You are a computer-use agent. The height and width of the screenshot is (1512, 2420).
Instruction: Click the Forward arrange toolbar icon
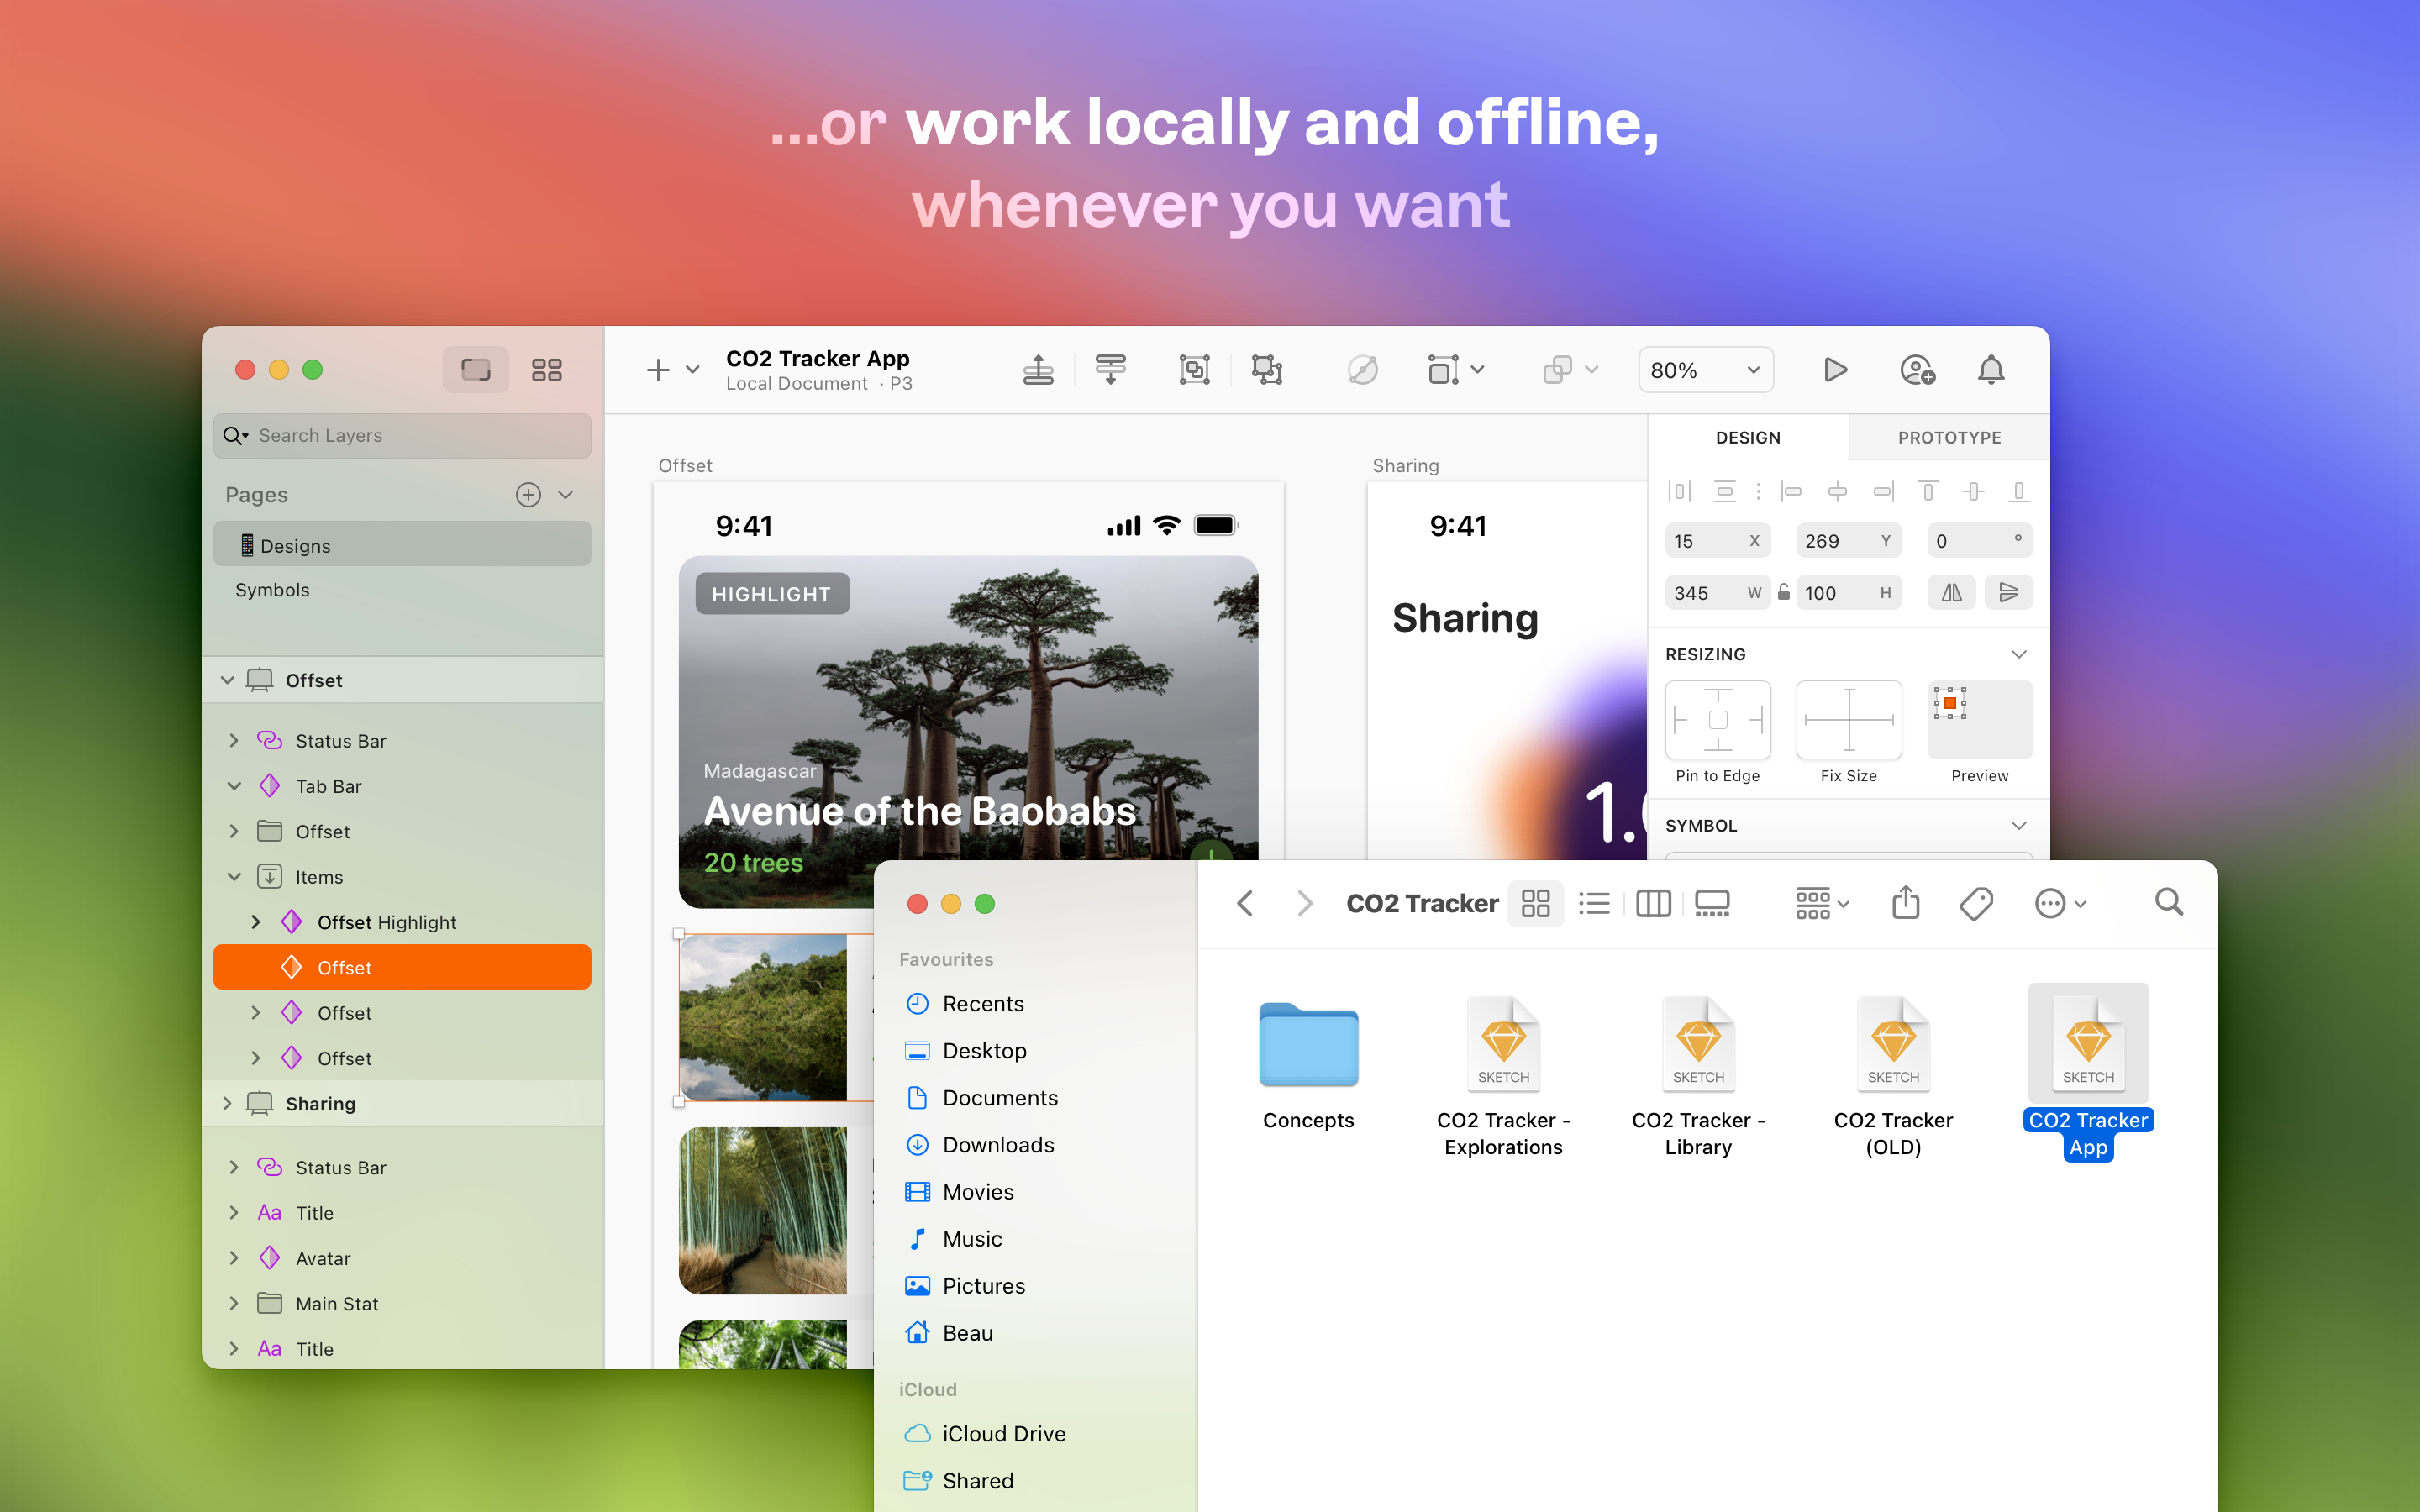tap(1038, 370)
